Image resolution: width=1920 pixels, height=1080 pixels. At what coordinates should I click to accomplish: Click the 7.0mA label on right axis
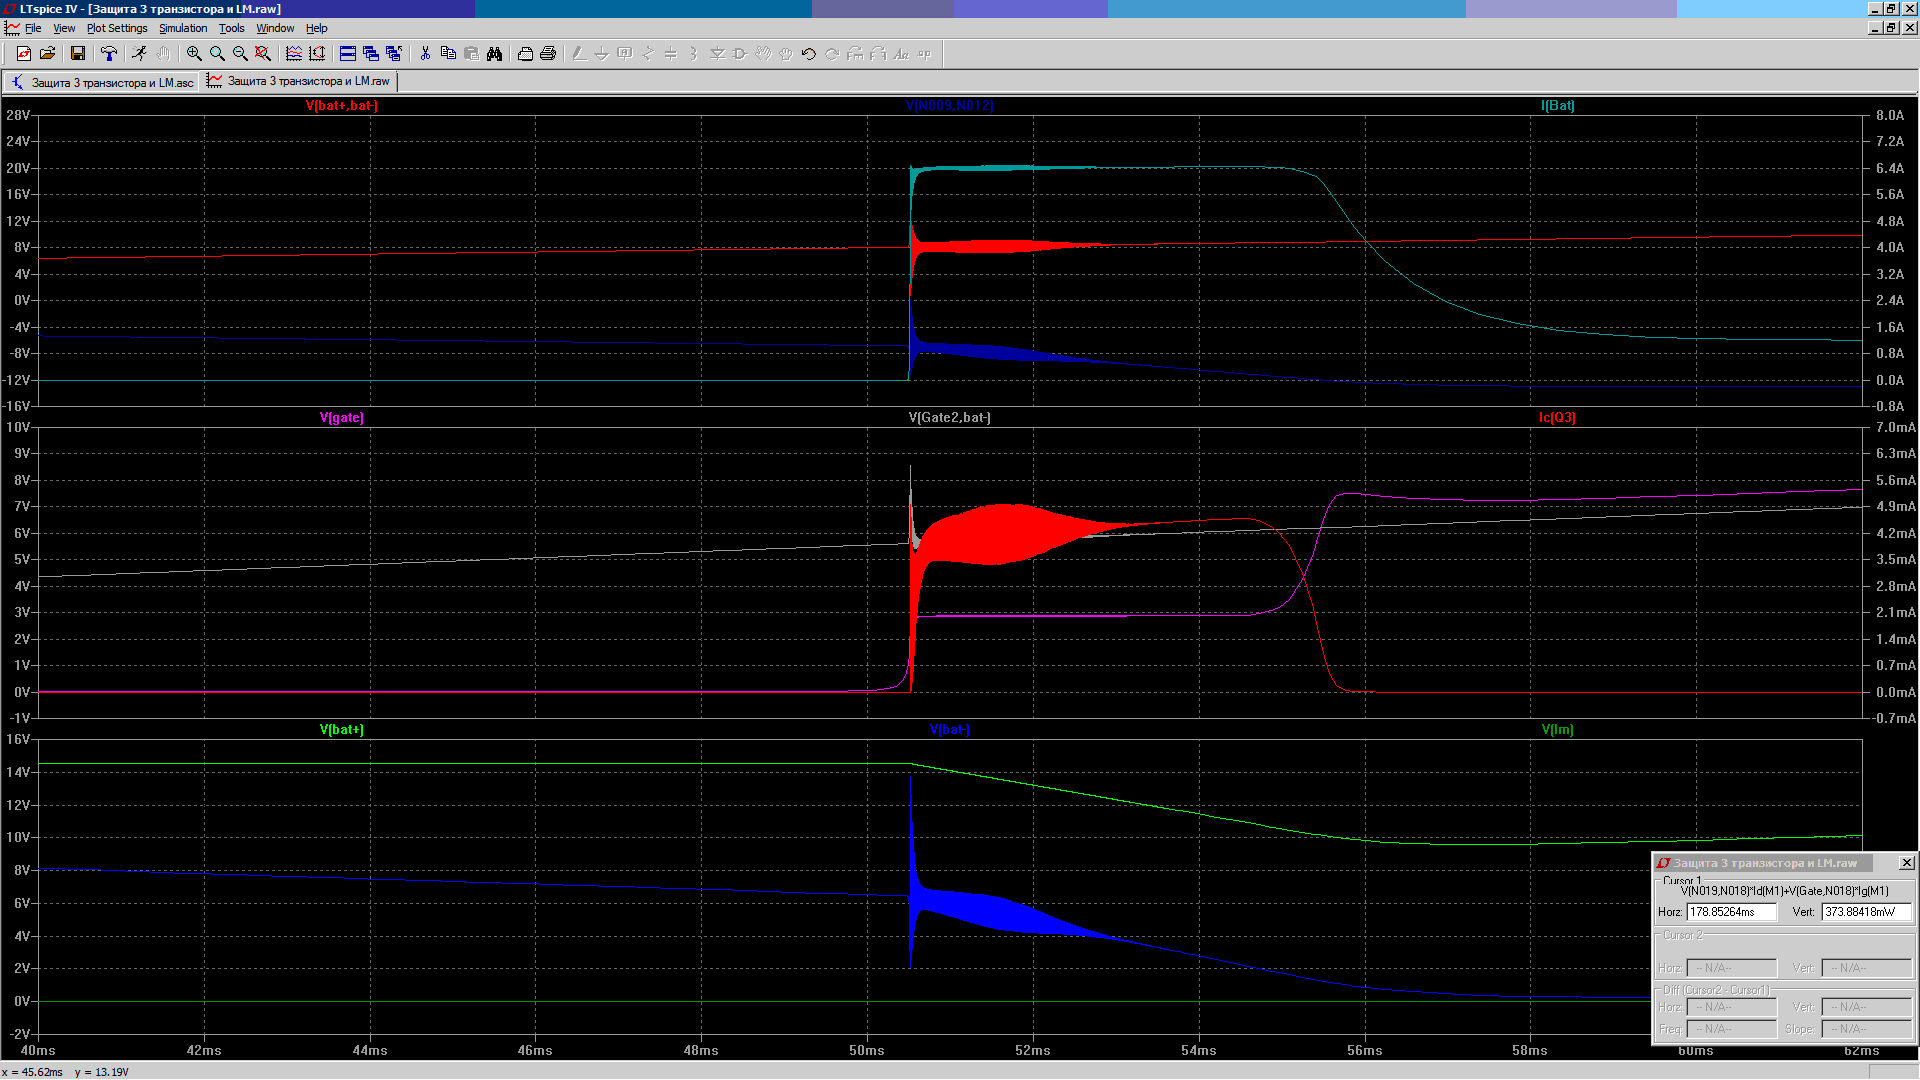1896,427
